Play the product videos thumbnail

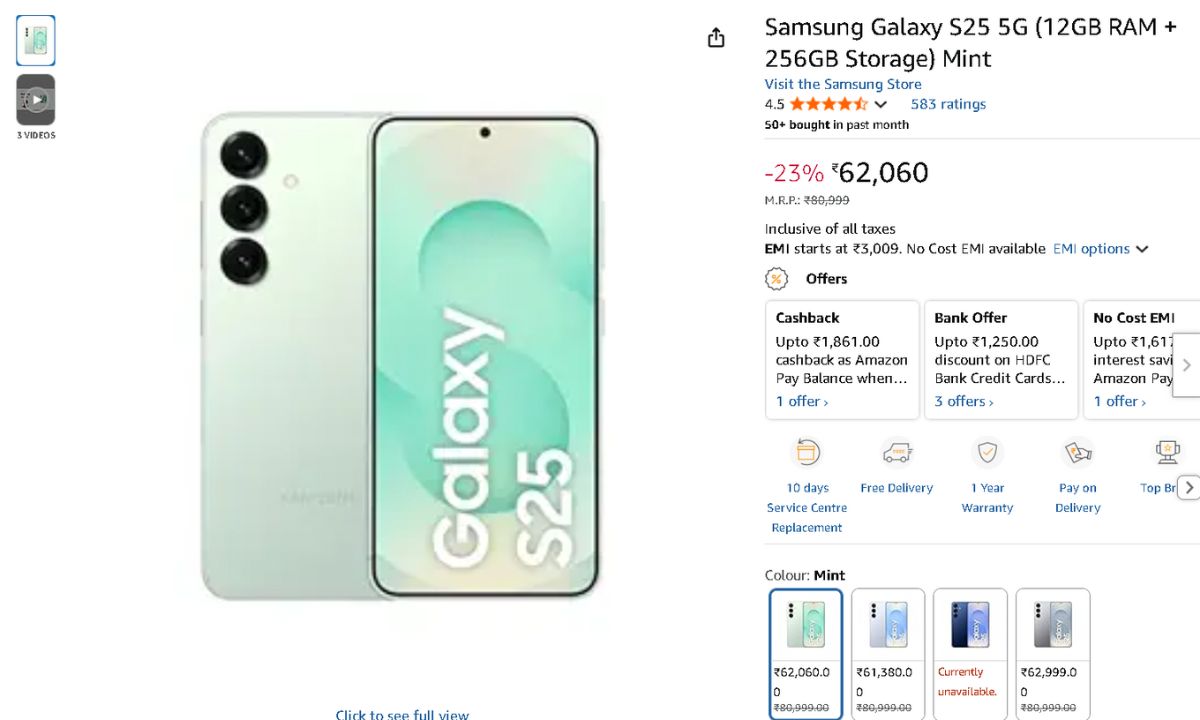pos(36,99)
